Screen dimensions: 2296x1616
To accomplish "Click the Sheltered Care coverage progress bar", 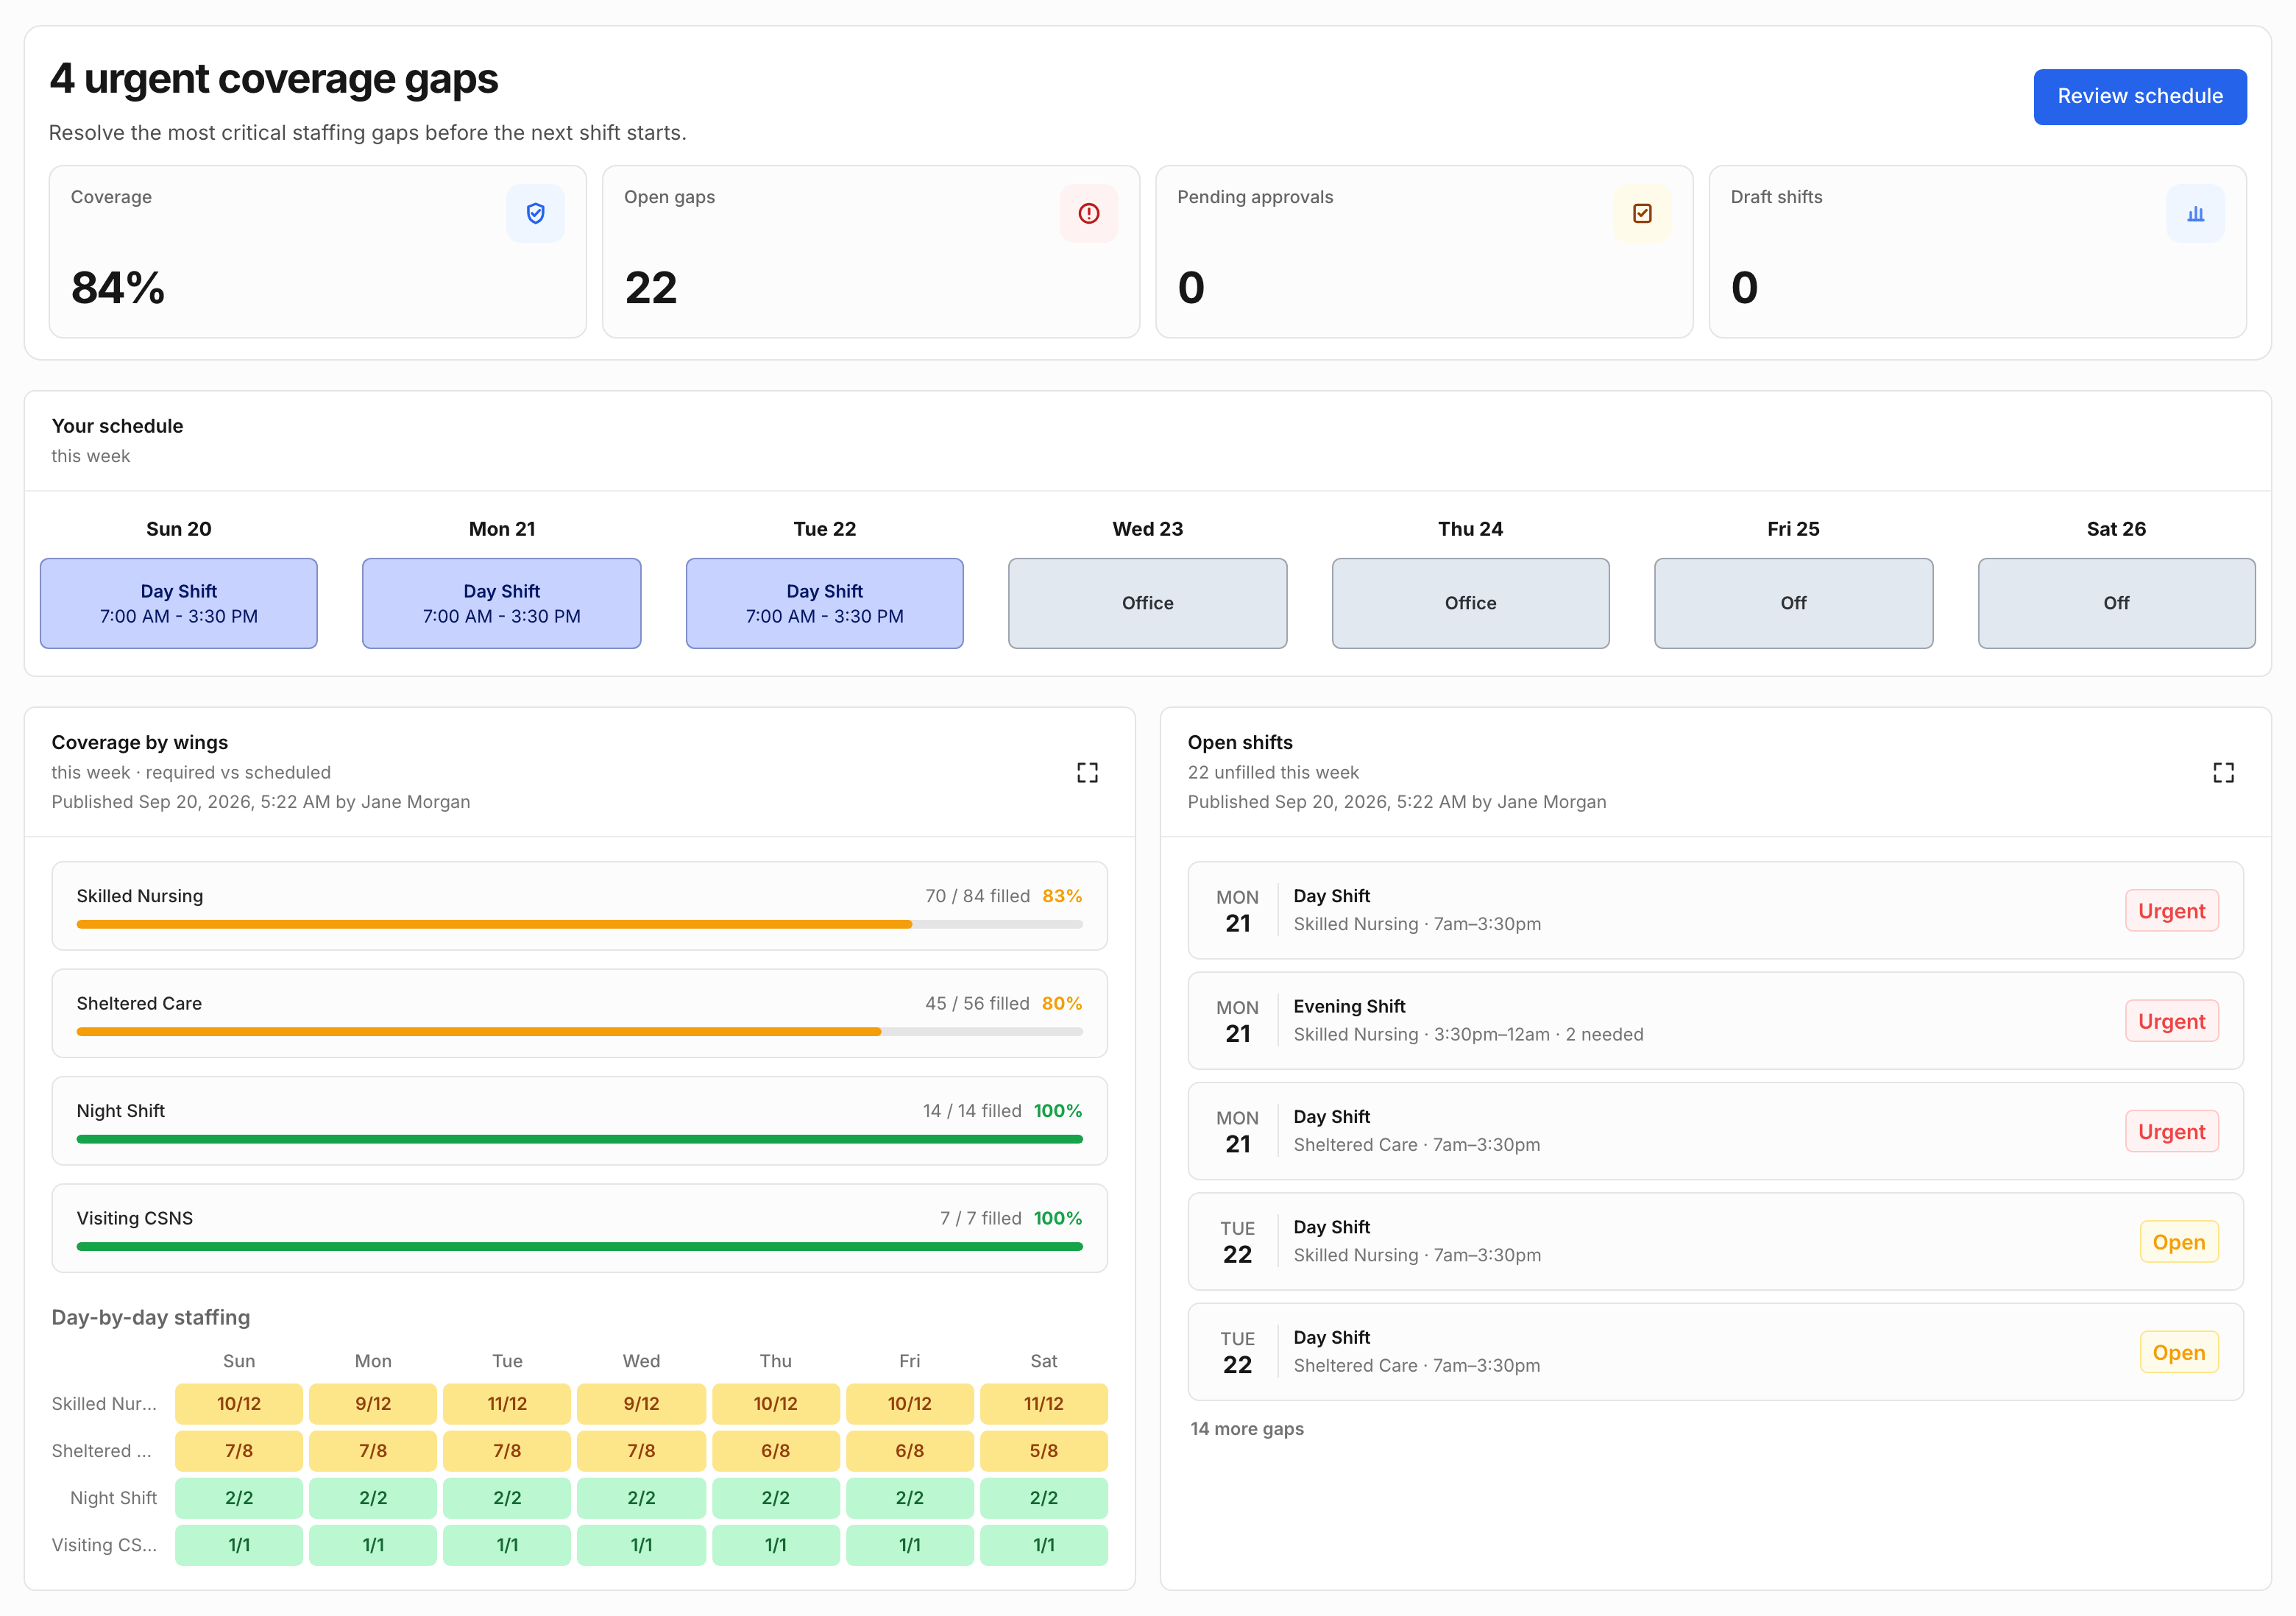I will 580,1031.
